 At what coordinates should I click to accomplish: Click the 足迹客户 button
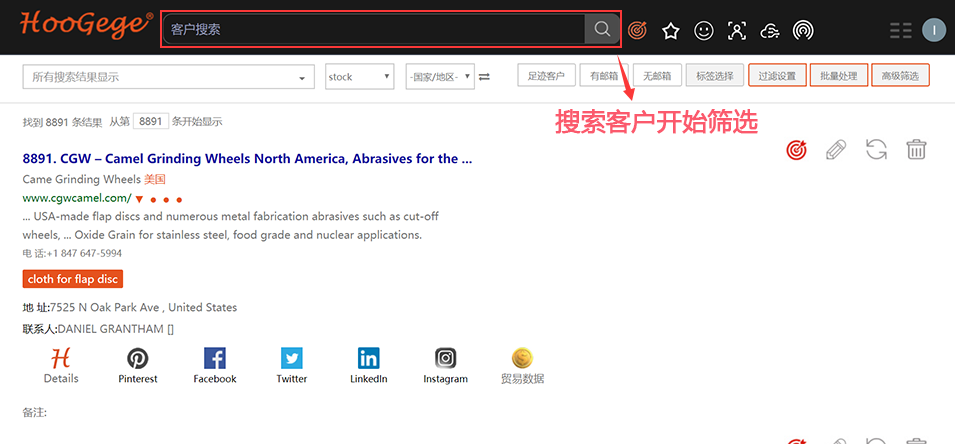point(546,76)
